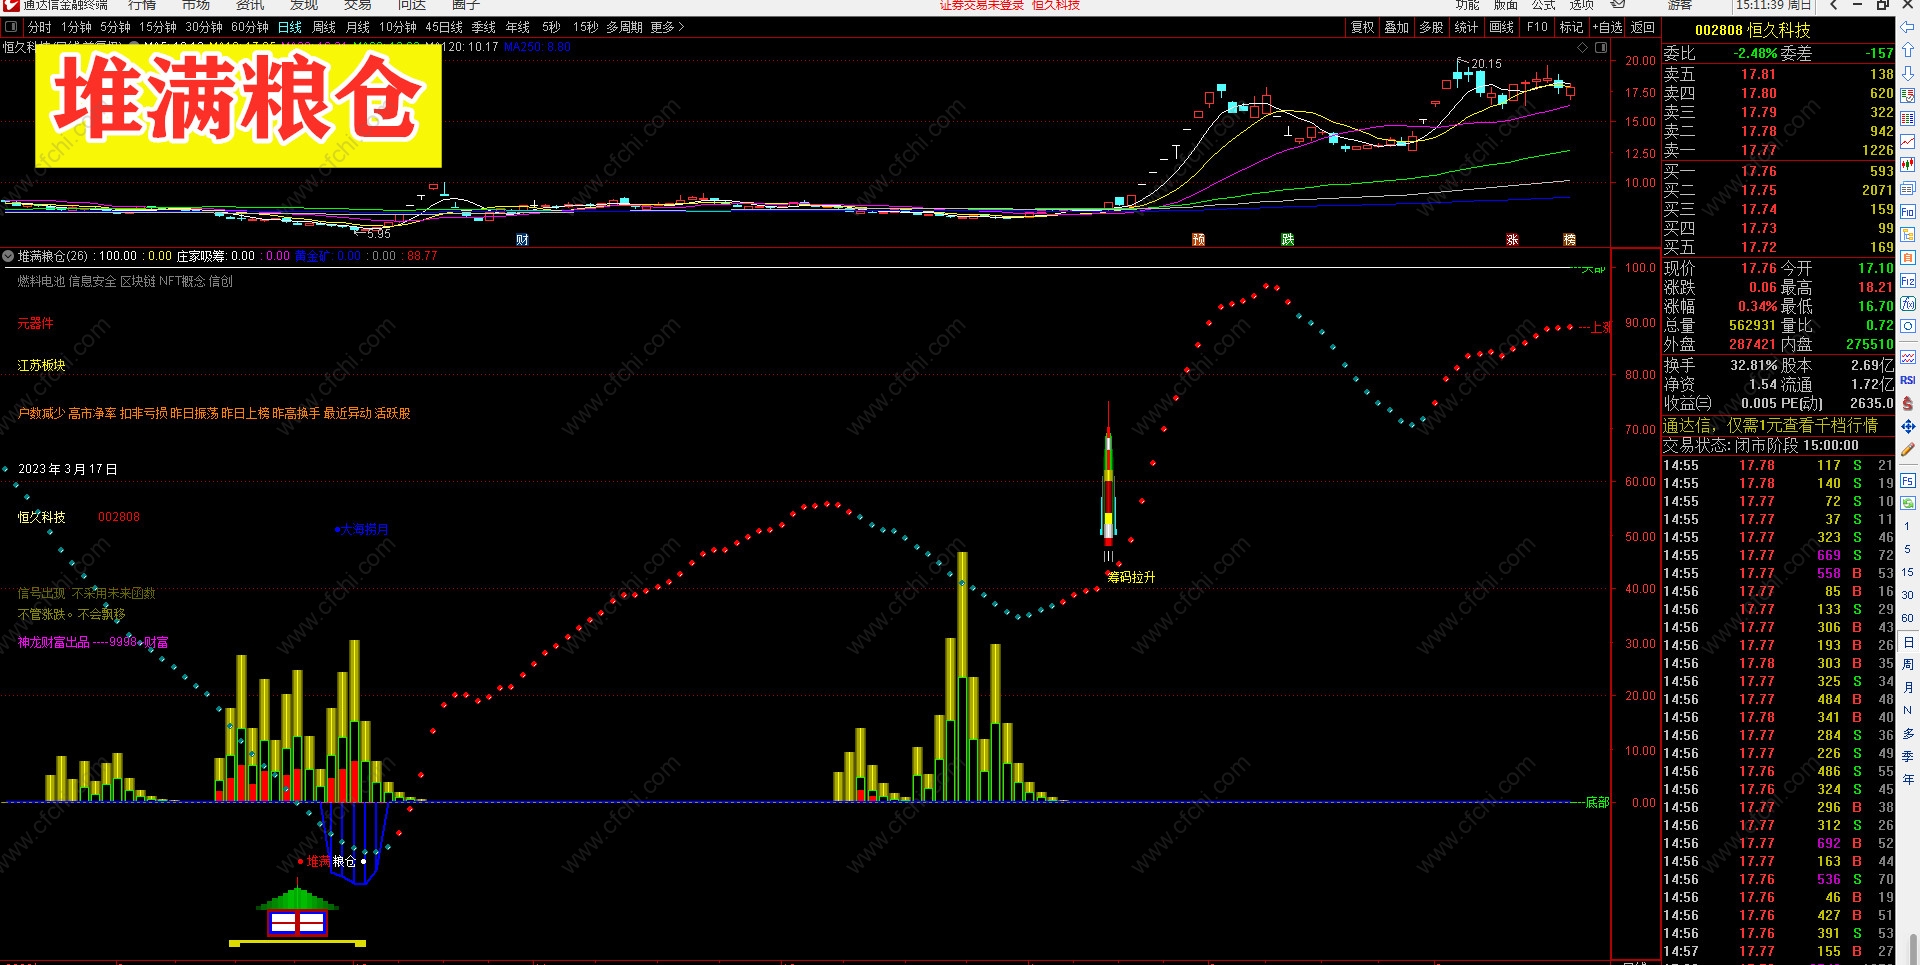Click the F10 company info sidebar icon
The width and height of the screenshot is (1920, 965).
pos(1908,211)
